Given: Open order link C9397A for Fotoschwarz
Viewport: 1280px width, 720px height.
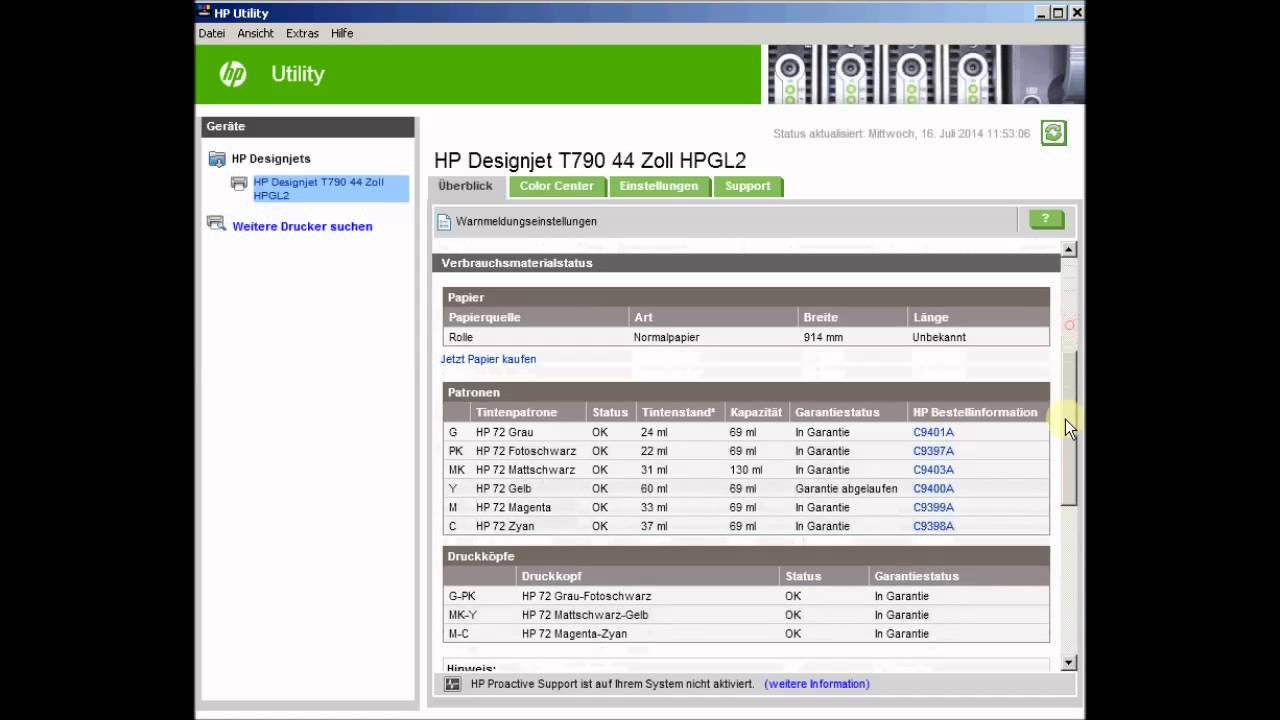Looking at the screenshot, I should (933, 451).
